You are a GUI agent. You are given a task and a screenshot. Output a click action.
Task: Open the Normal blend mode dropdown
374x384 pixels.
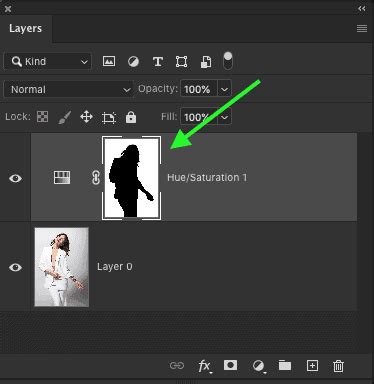tap(68, 89)
